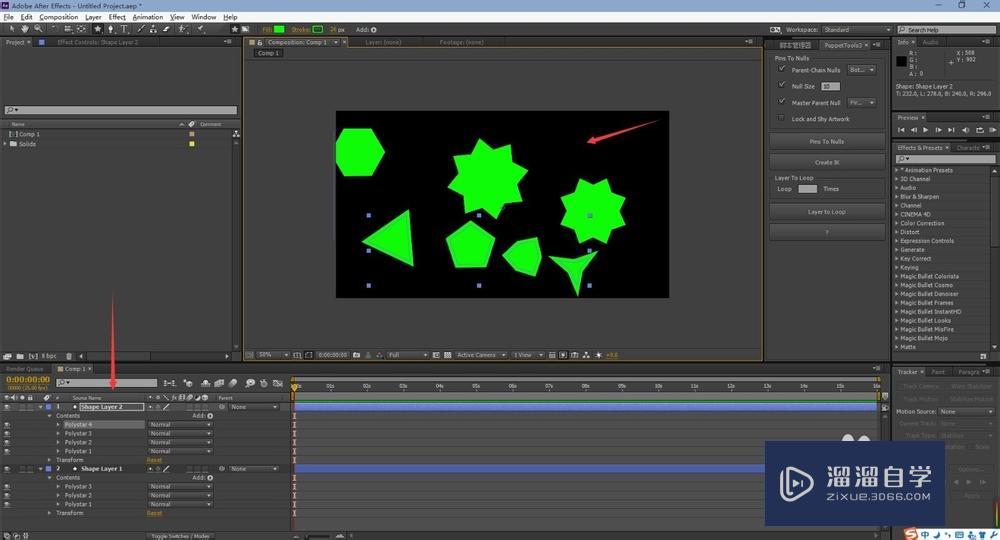Viewport: 1000px width, 540px height.
Task: Select the Pan Behind anchor point tool
Action: coord(81,29)
